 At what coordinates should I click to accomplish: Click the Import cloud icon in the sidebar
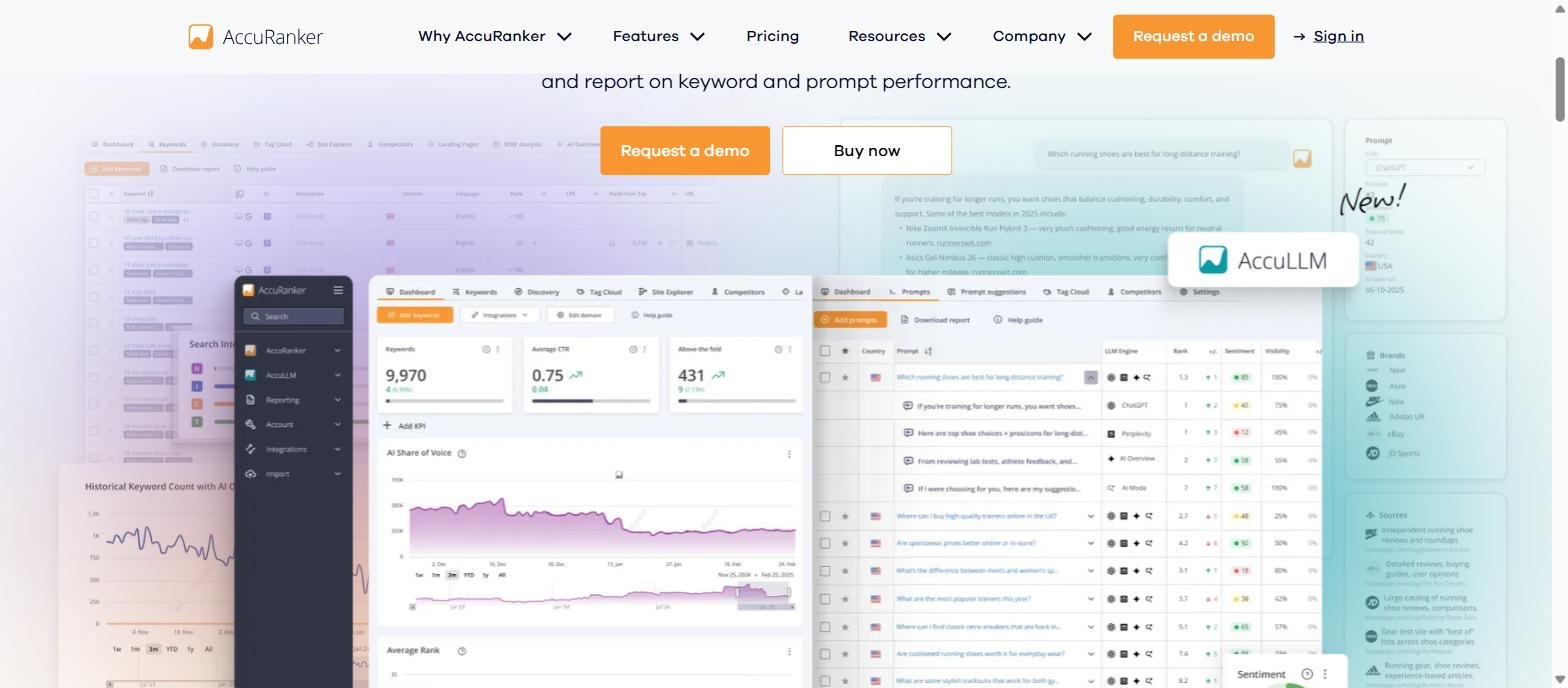click(x=250, y=474)
